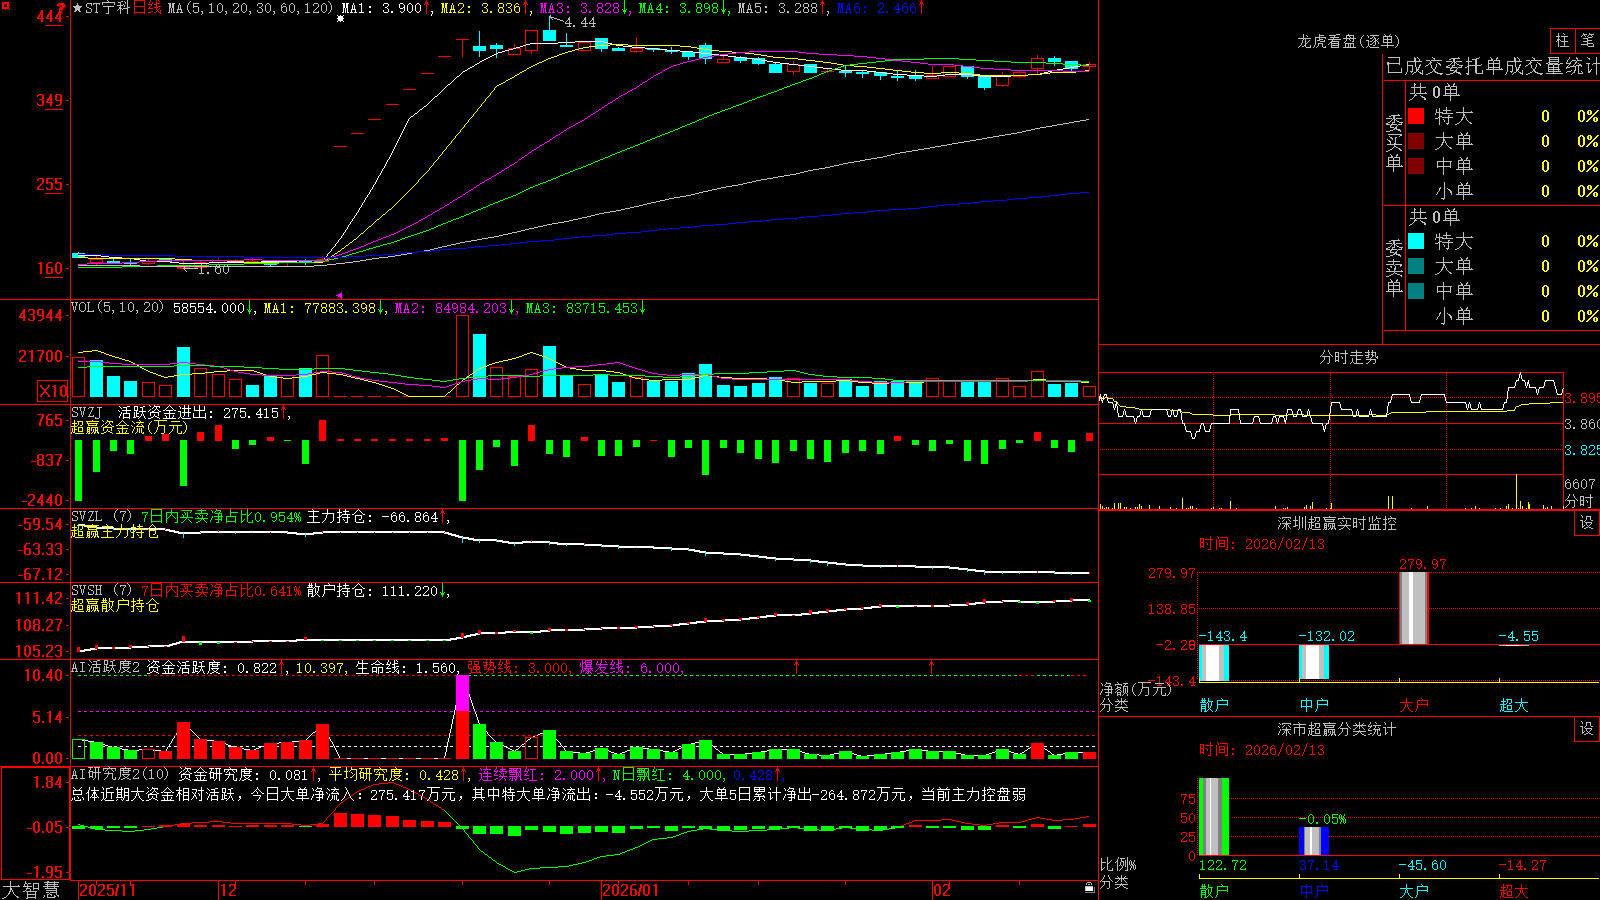
Task: Click MA(5,10,20,30,60,120) indicator parameters
Action: point(250,8)
